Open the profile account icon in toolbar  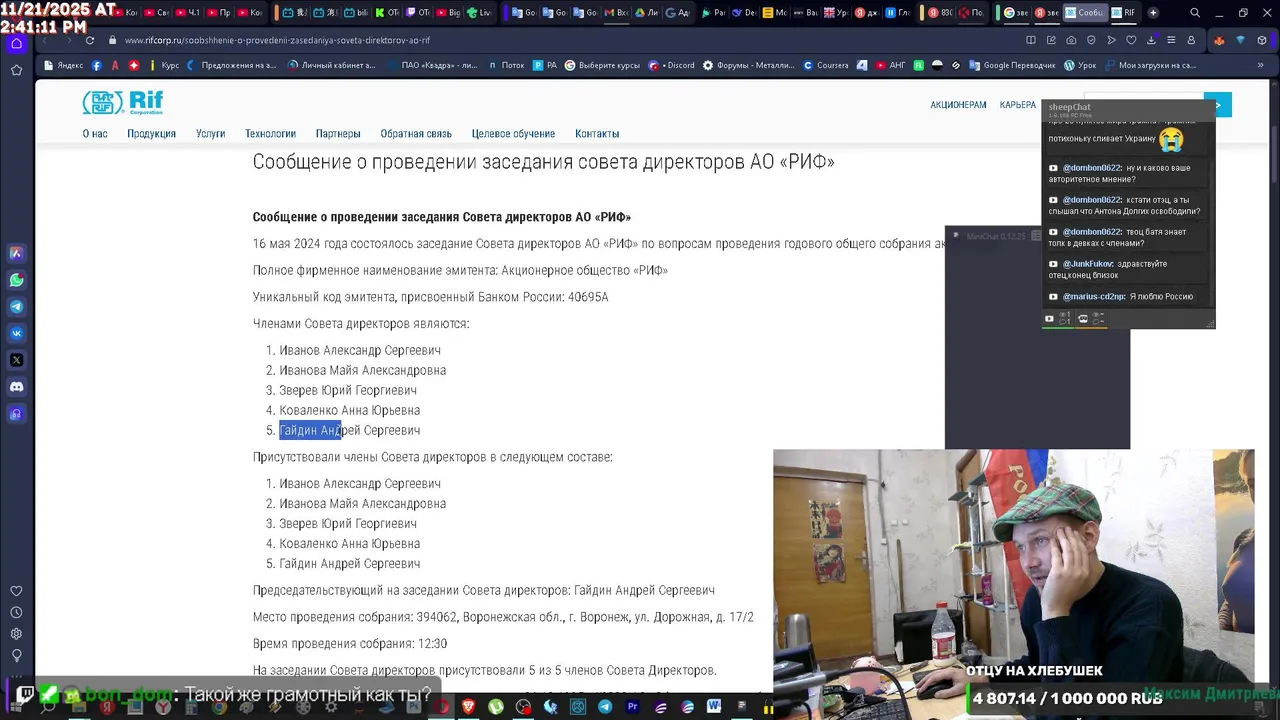pos(1191,40)
